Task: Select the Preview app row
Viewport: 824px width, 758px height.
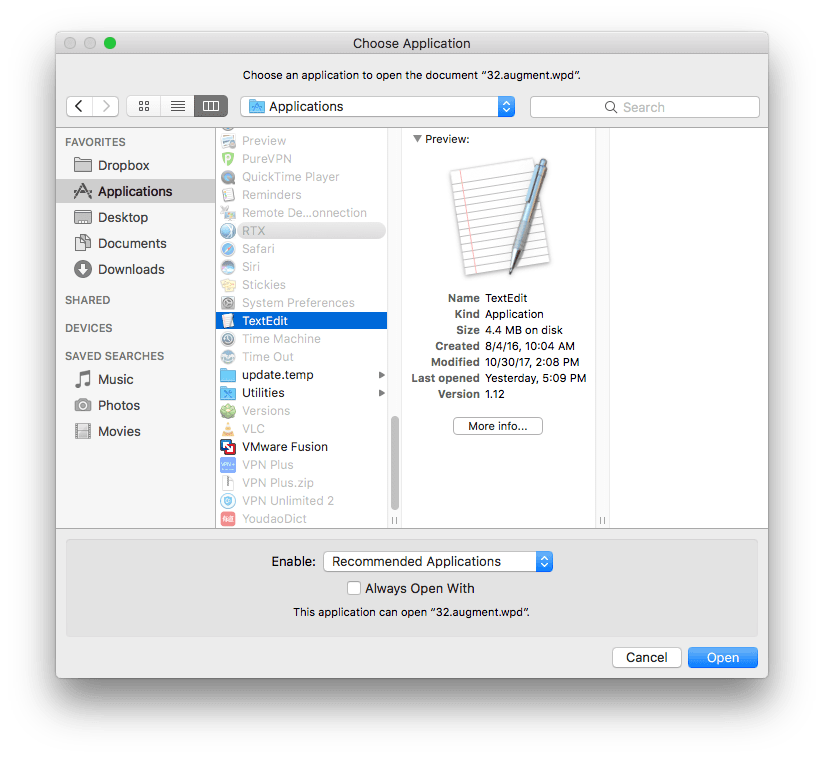Action: [302, 141]
